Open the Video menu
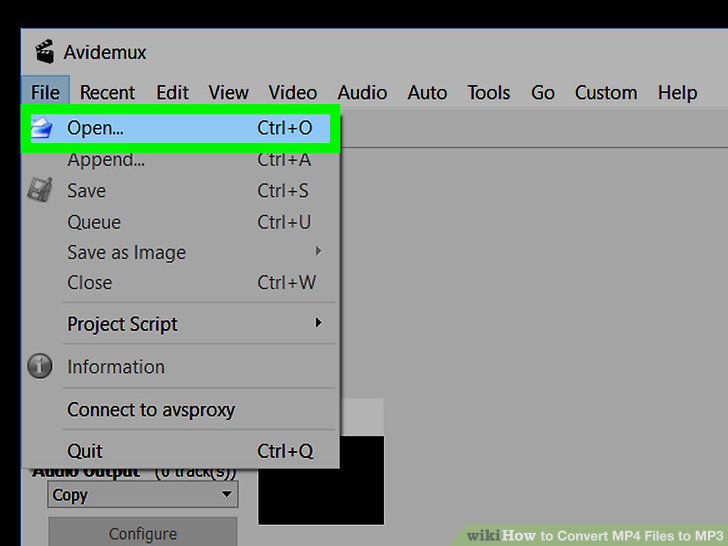 [293, 93]
